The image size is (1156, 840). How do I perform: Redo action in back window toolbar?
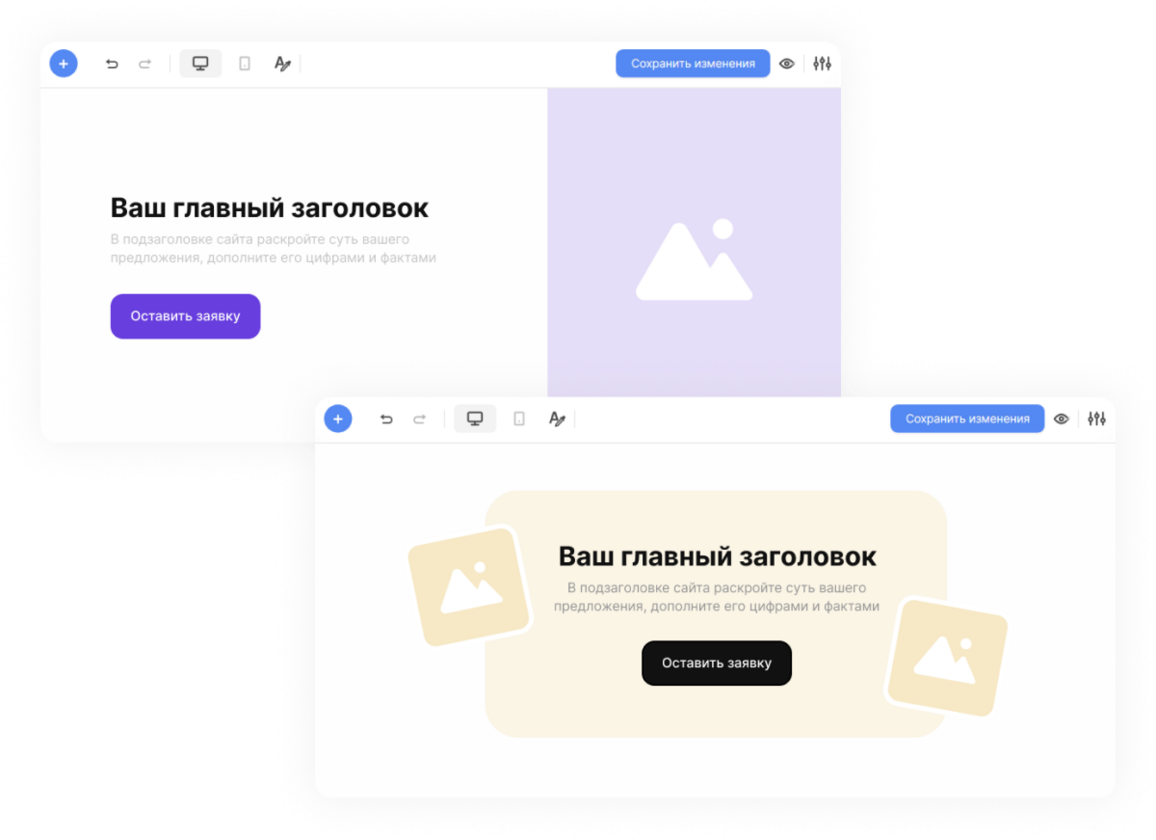point(145,64)
